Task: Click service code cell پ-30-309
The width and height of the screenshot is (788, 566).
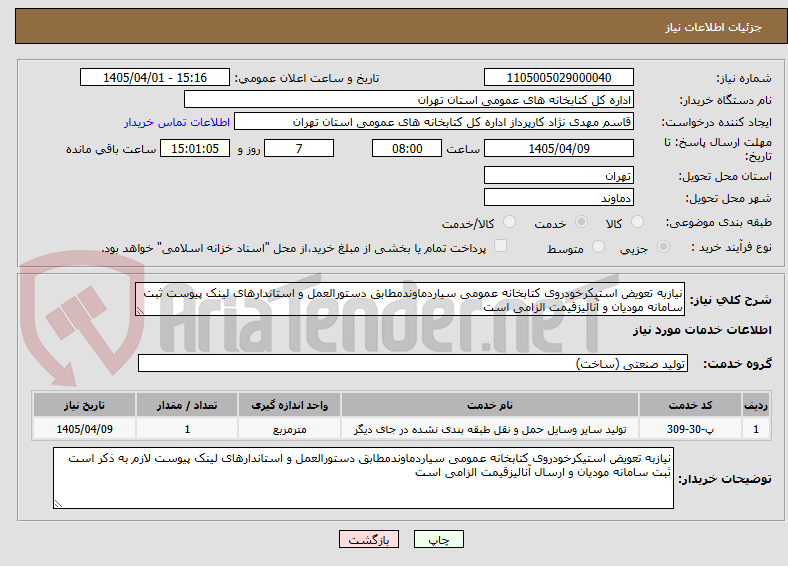Action: 691,429
